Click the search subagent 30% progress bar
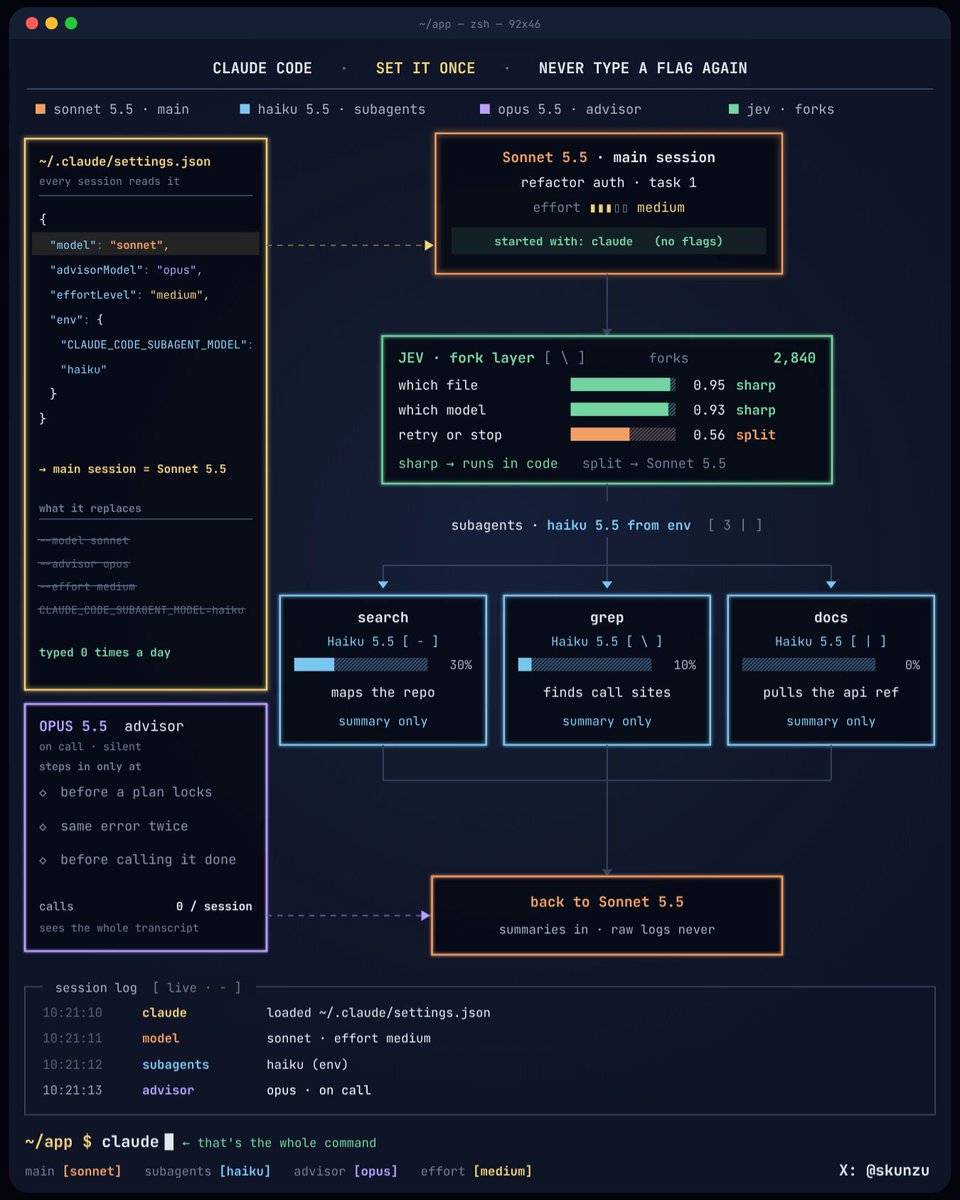This screenshot has width=960, height=1200. click(361, 664)
